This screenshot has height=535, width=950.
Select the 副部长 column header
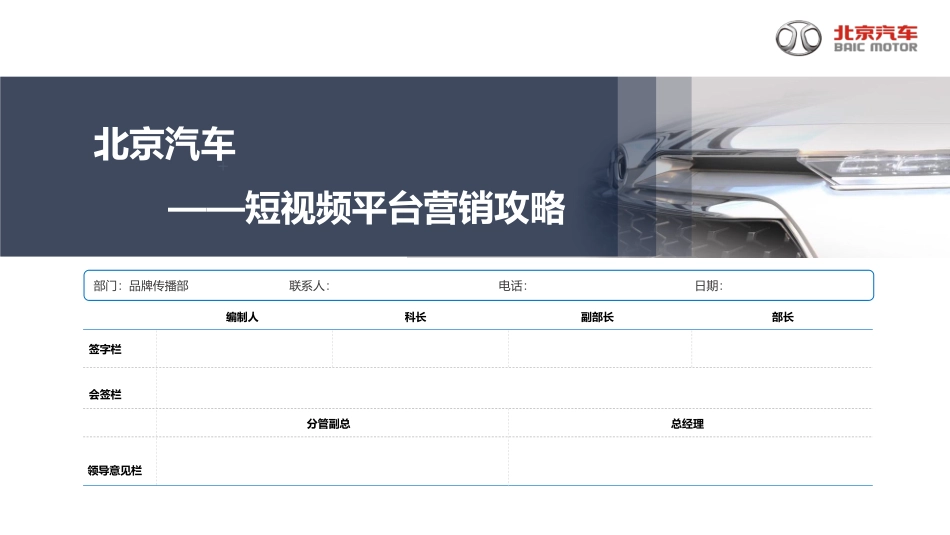pos(597,317)
